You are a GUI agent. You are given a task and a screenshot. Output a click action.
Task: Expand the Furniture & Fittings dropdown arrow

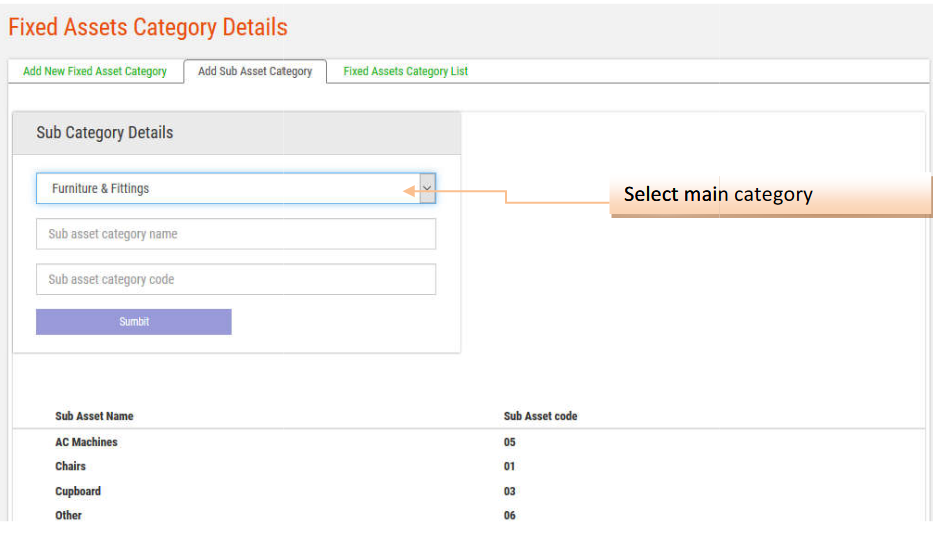[427, 188]
